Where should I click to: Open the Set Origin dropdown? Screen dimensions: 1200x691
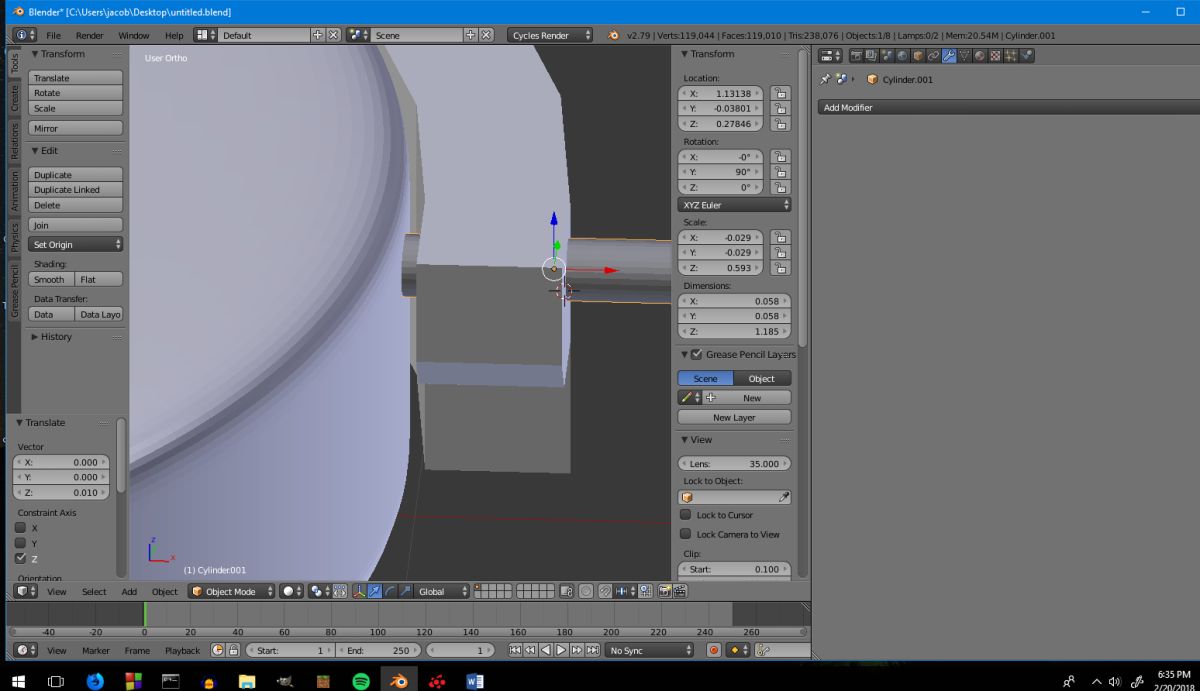pos(76,244)
